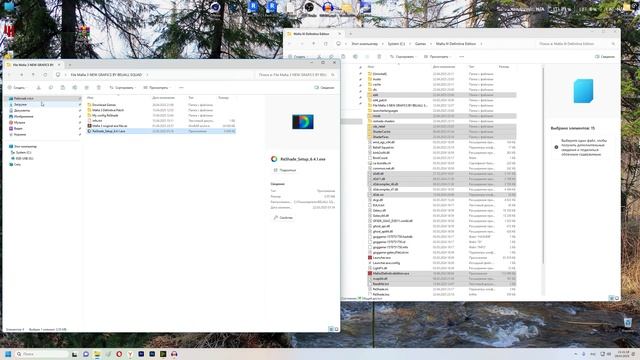Open a new tab in front Explorer window

pyautogui.click(x=70, y=65)
